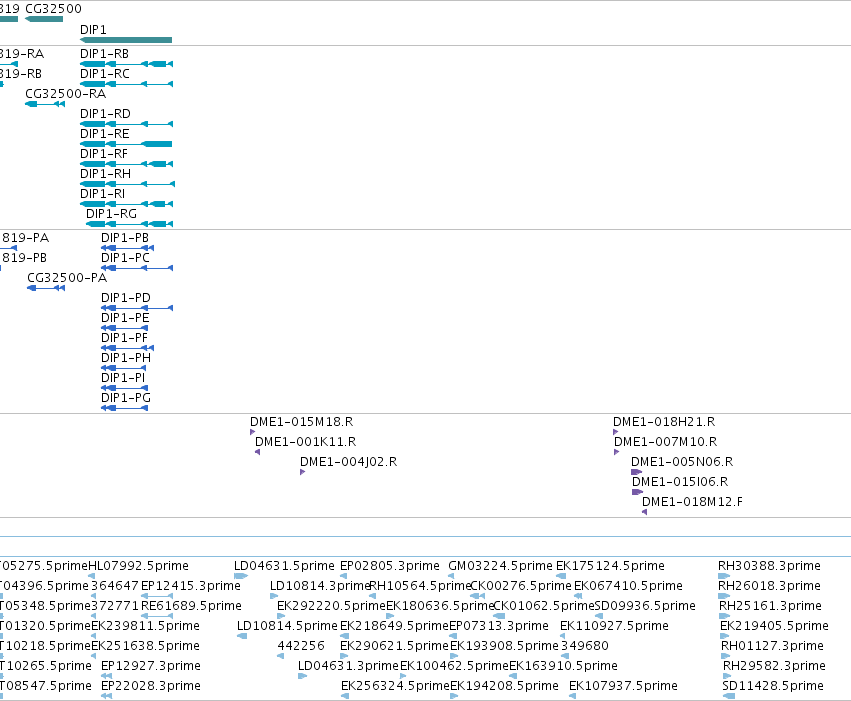Select the DIP1-PE protein label
Image resolution: width=851 pixels, height=701 pixels.
125,318
